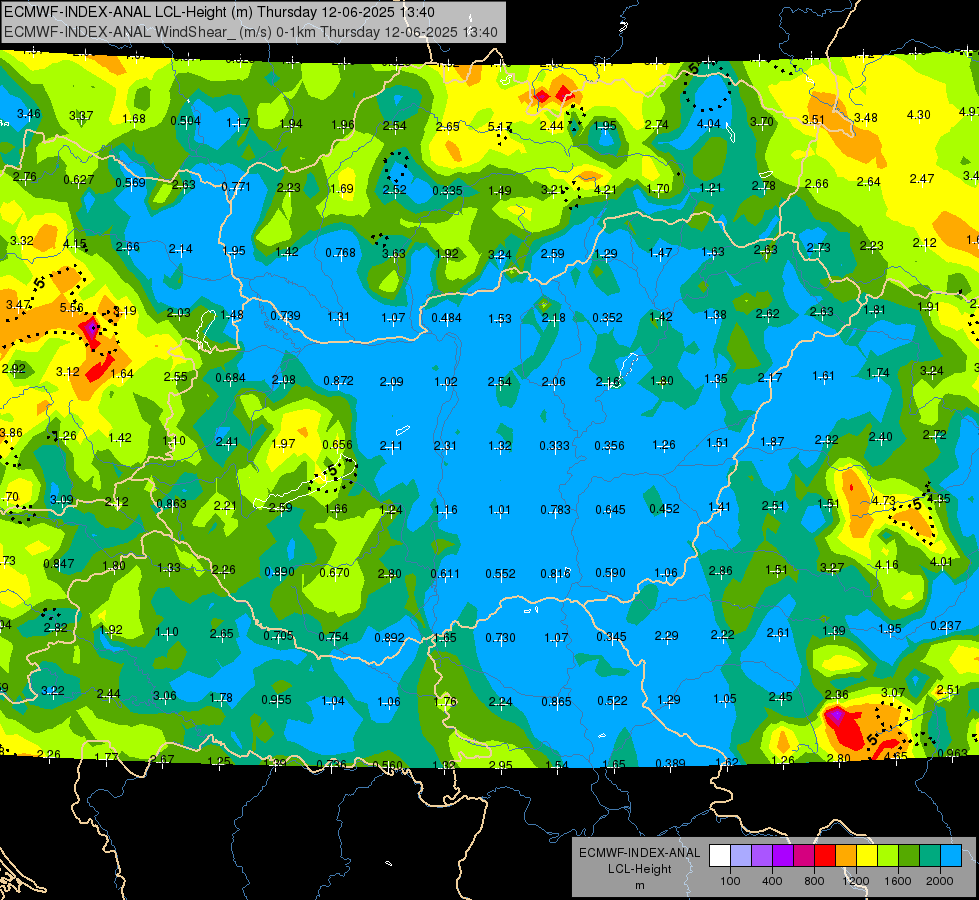Click the wind shear value 0.645
The width and height of the screenshot is (979, 900).
point(610,510)
